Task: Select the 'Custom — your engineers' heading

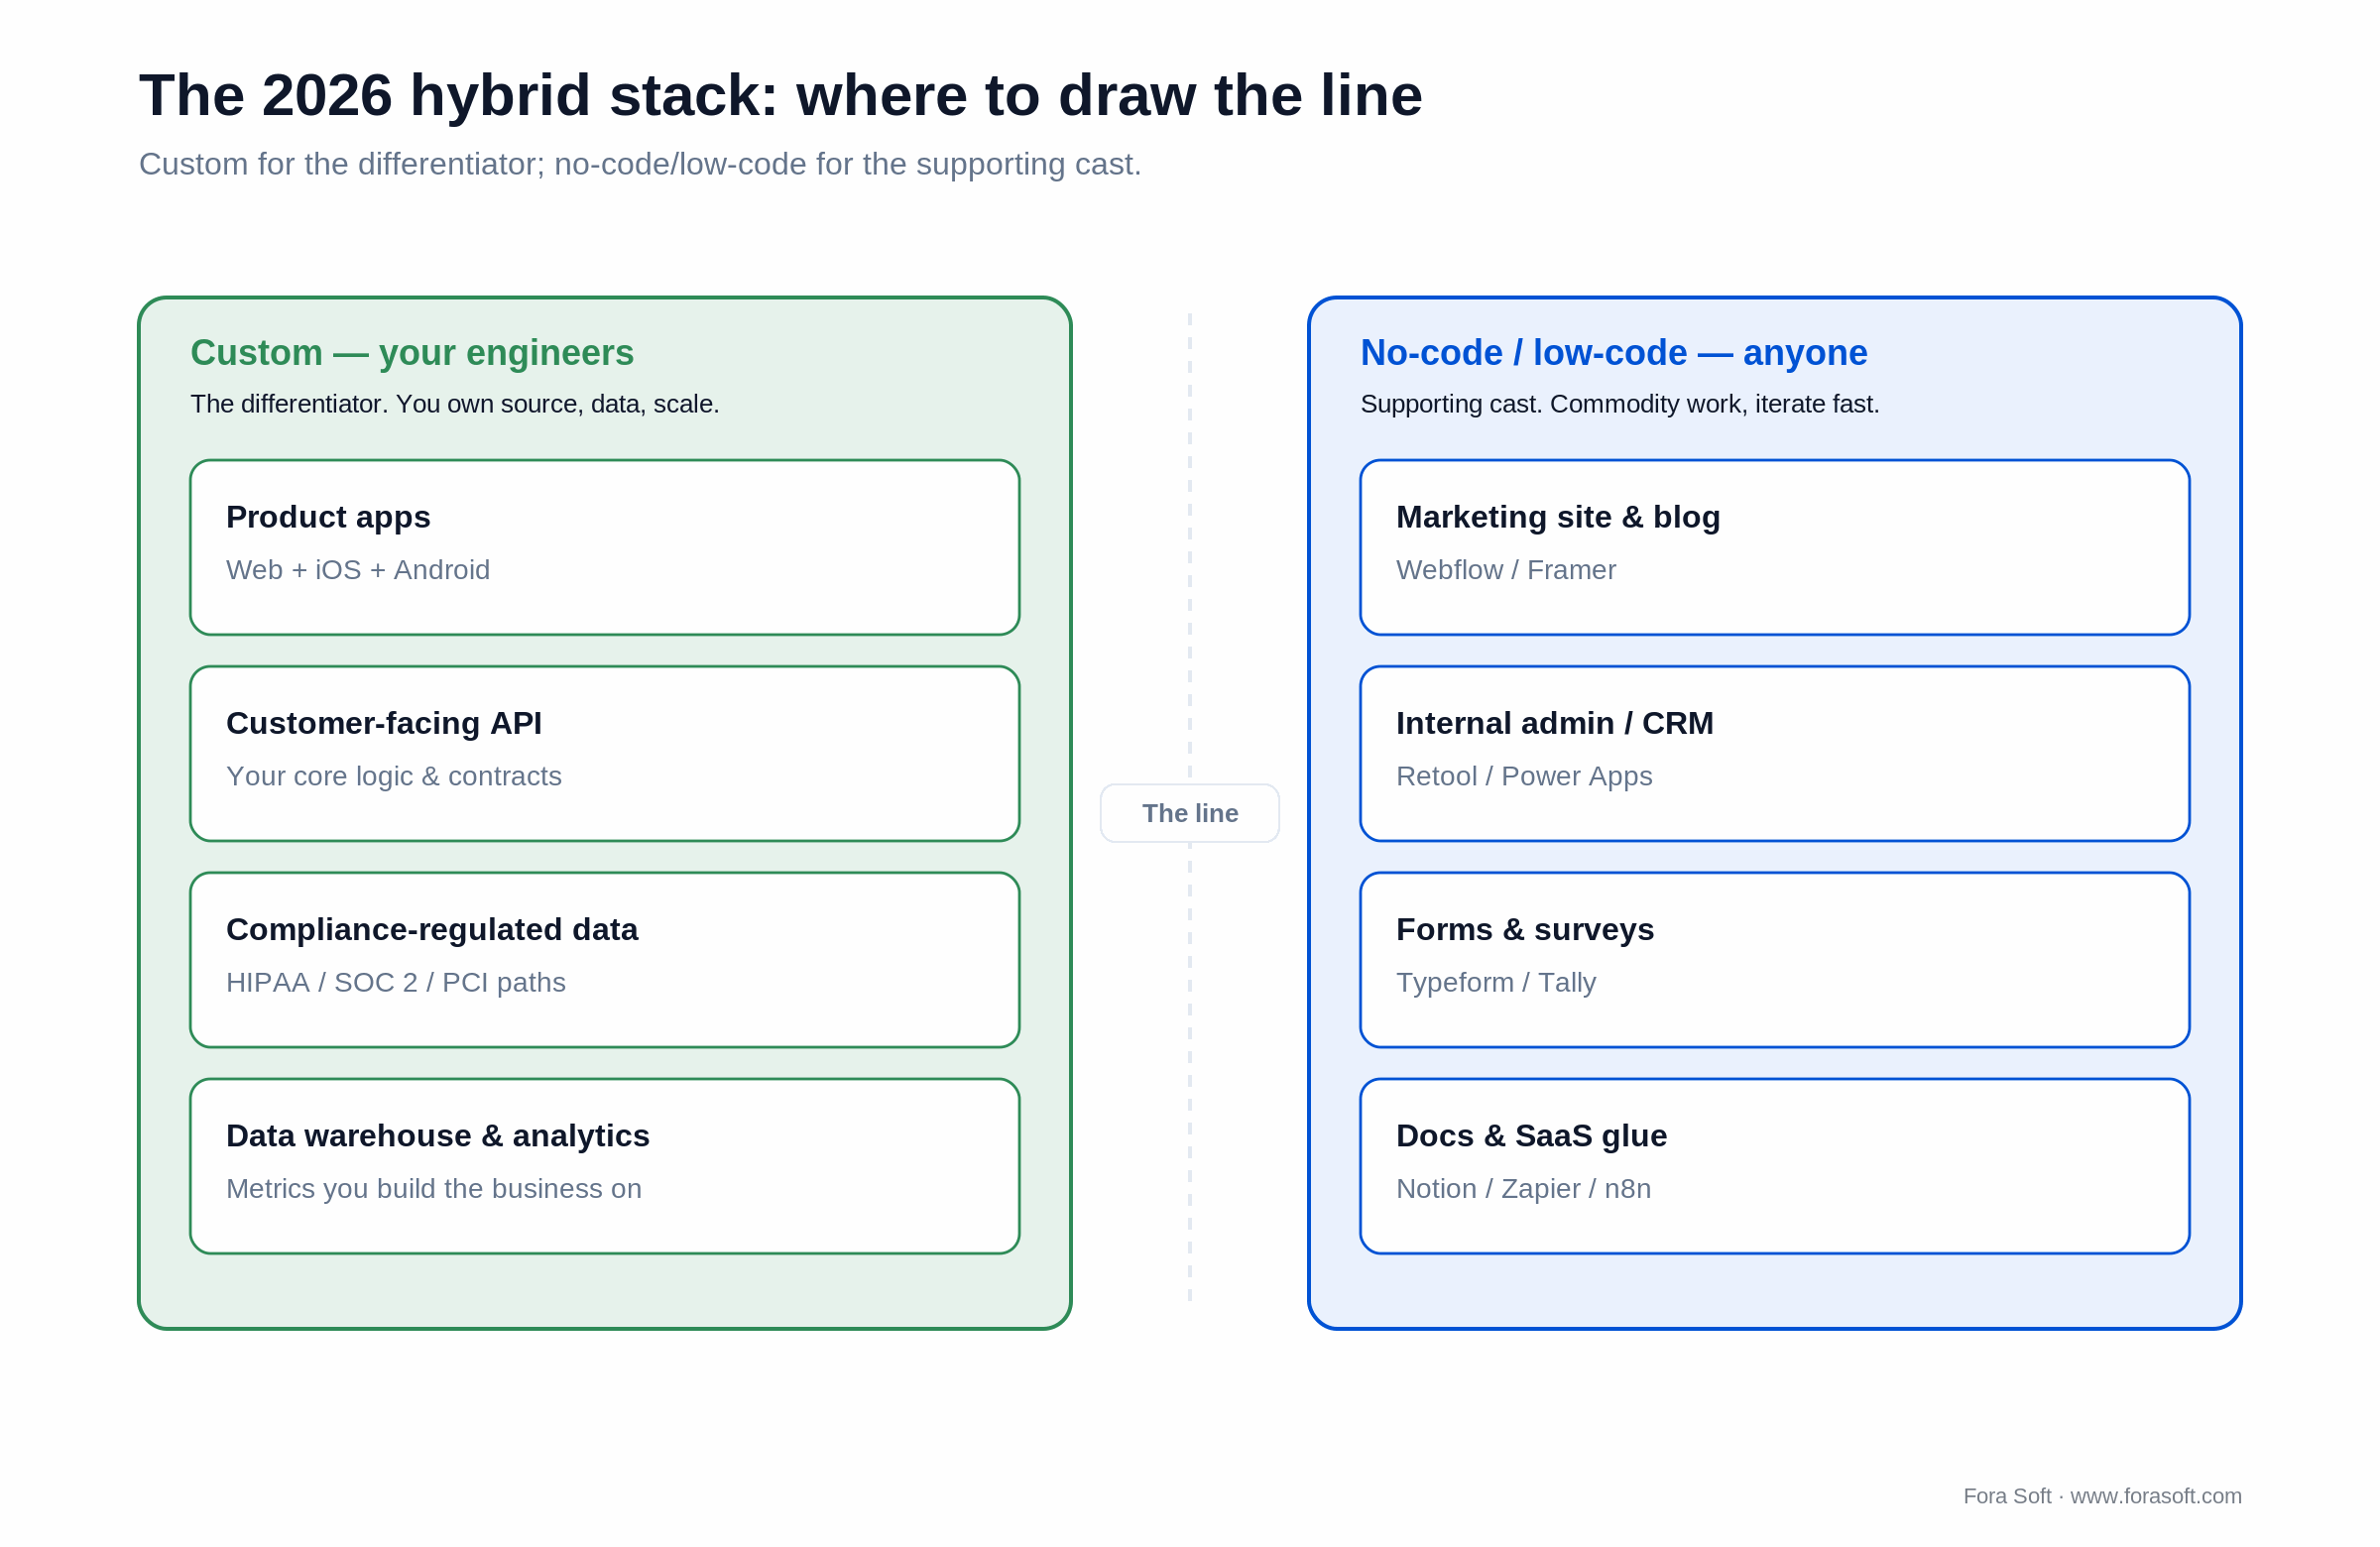Action: tap(412, 353)
